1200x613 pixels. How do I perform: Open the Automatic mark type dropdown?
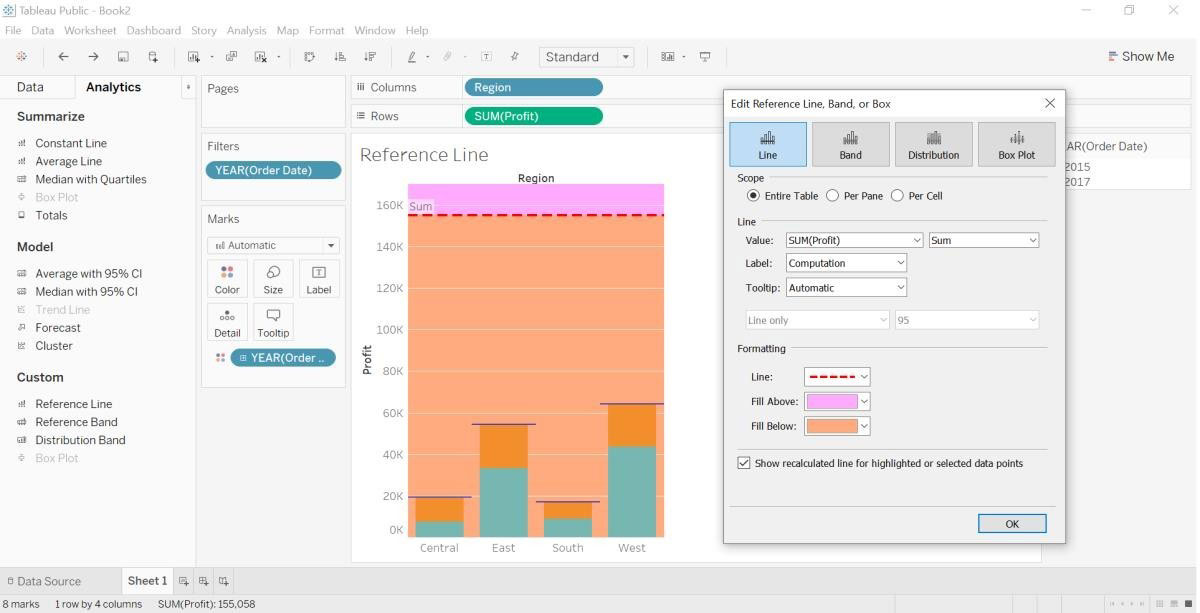[273, 245]
